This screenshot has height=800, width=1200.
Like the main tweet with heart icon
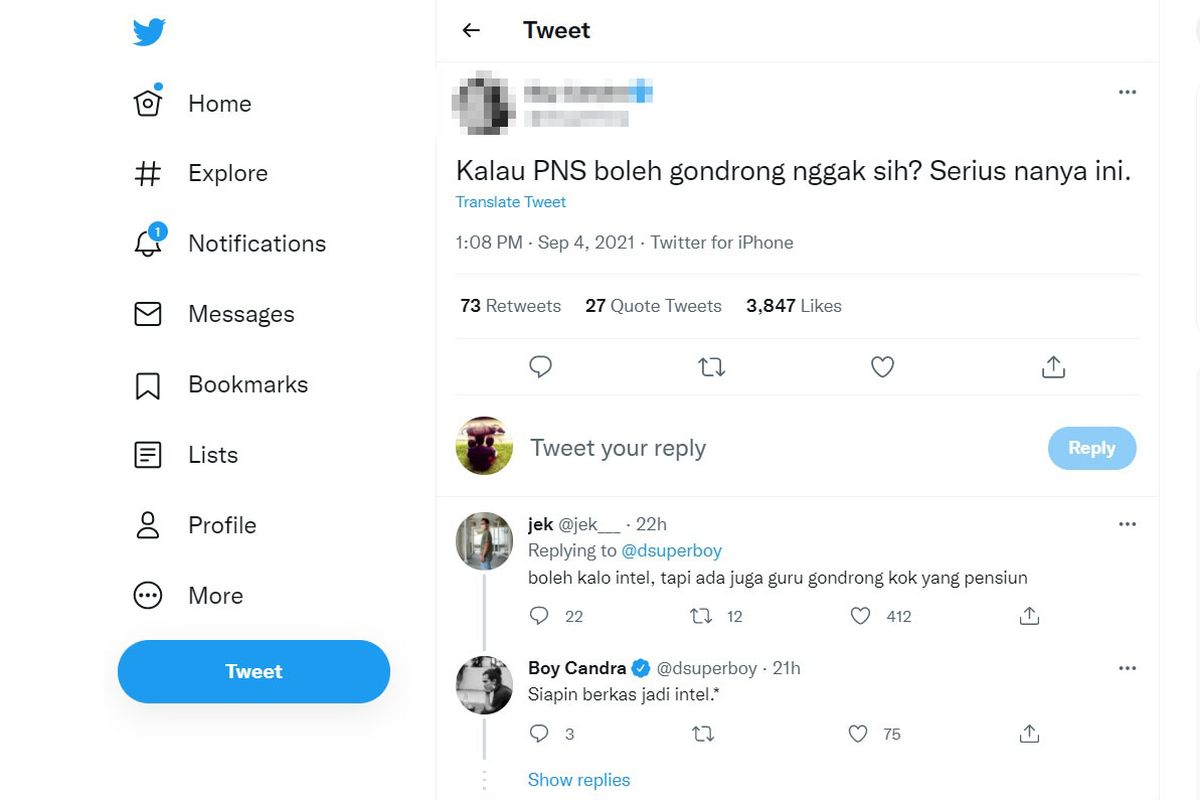click(x=882, y=367)
